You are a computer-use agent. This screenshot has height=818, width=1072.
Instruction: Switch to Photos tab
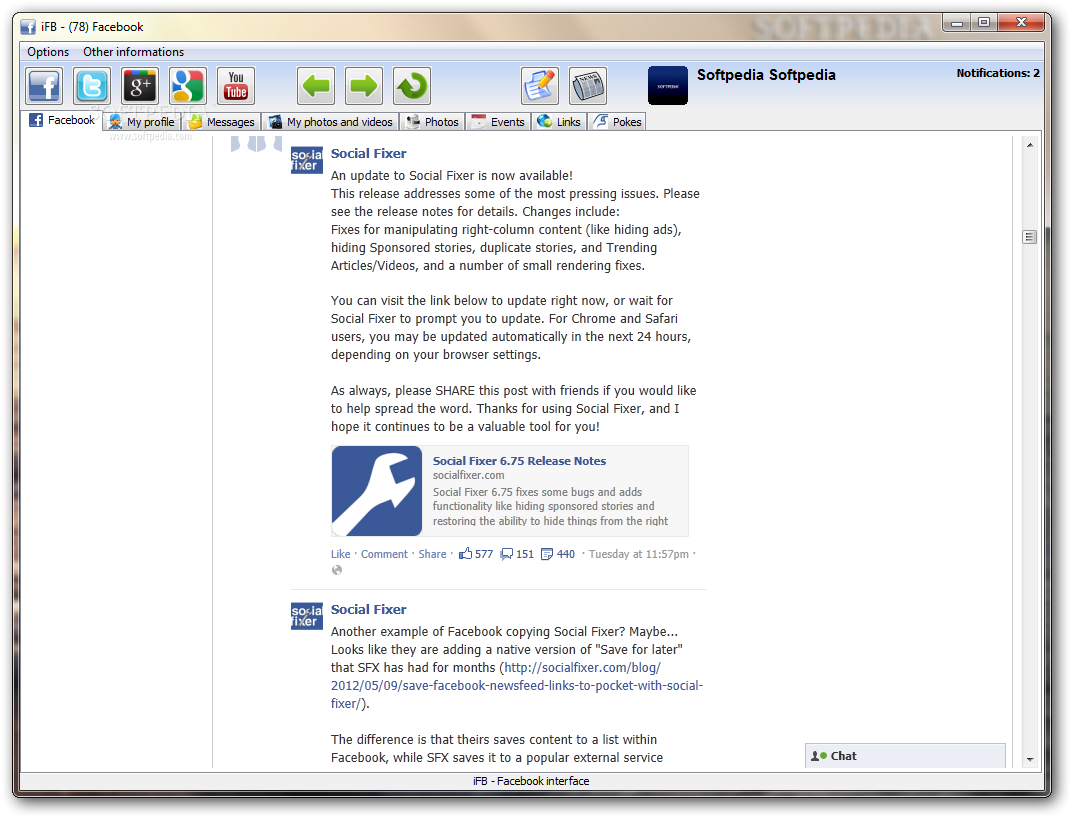pos(433,122)
